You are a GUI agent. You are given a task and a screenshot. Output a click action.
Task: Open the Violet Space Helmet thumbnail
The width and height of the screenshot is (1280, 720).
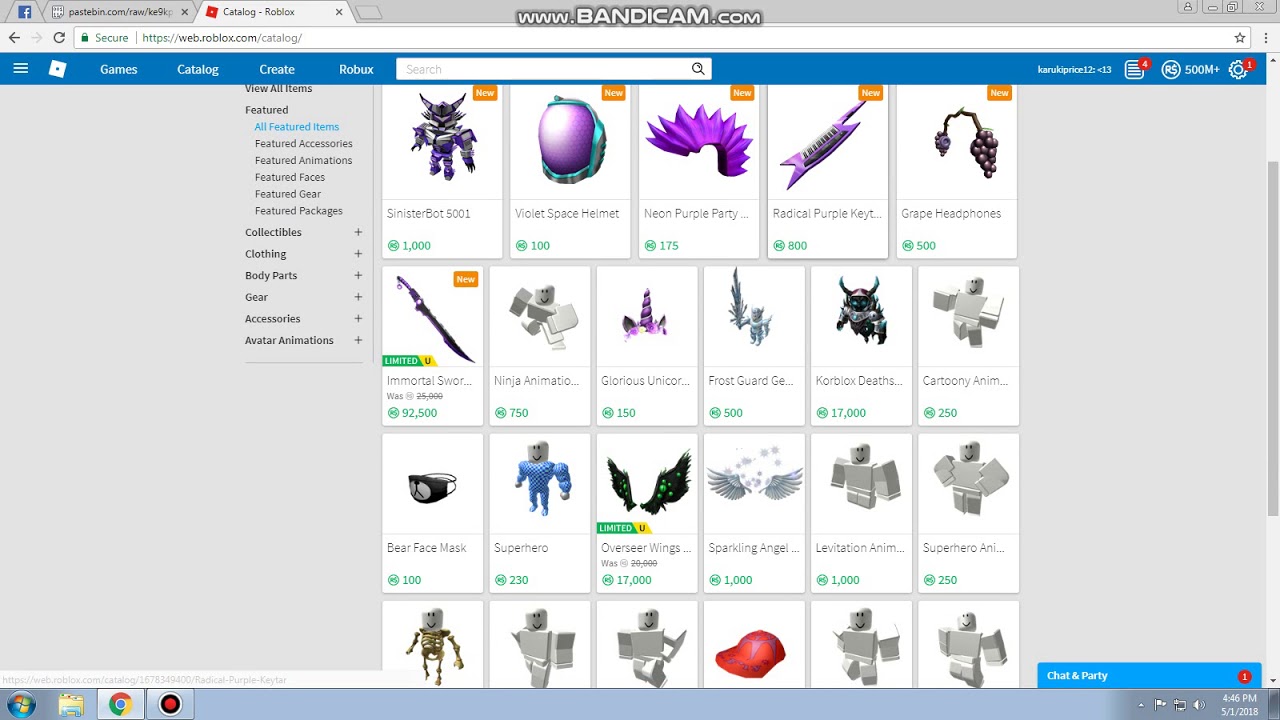coord(570,141)
